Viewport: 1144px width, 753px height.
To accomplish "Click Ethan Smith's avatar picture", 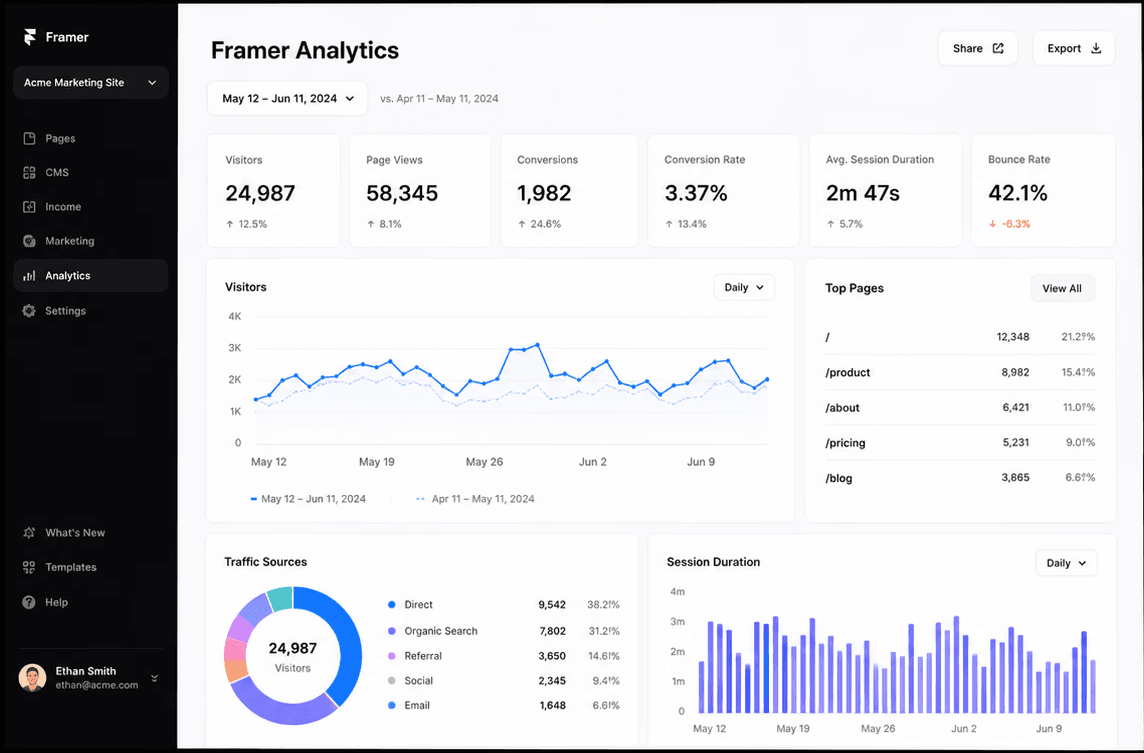I will coord(32,678).
